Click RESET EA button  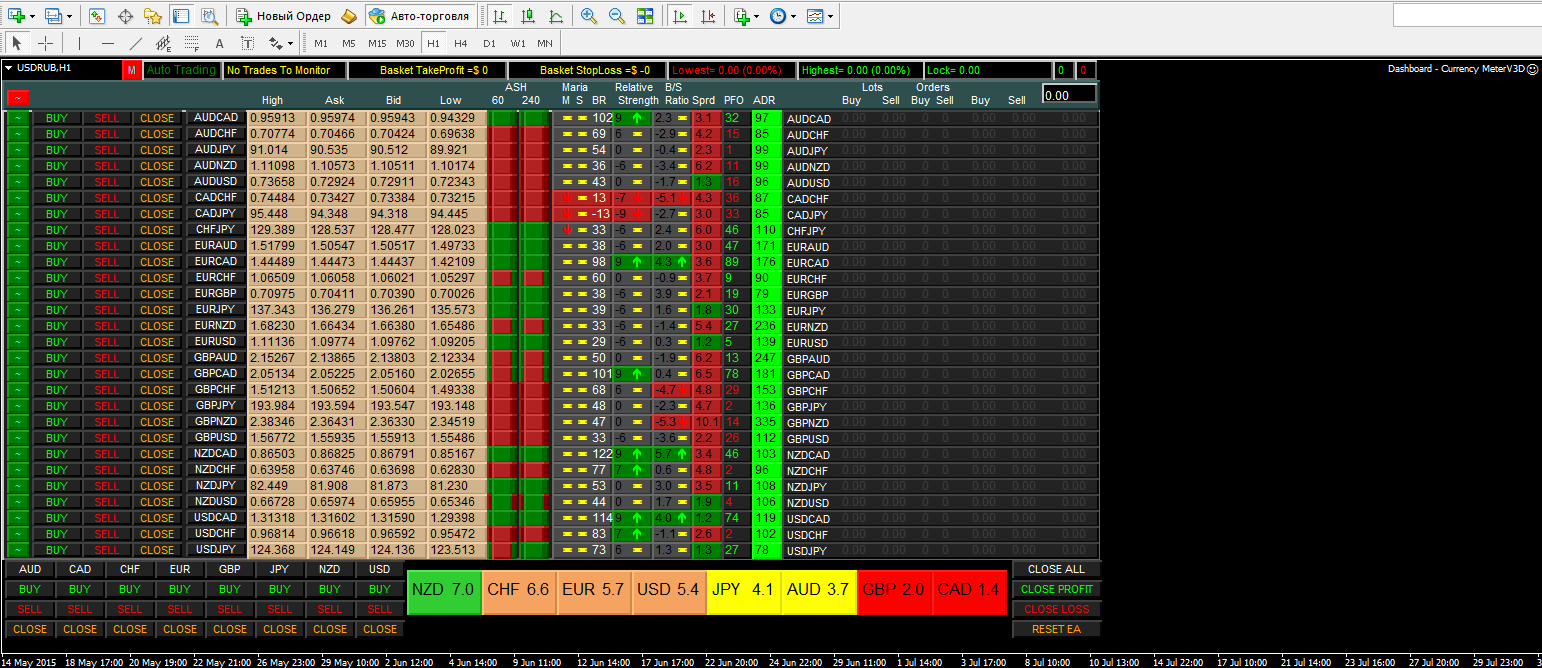(1056, 629)
